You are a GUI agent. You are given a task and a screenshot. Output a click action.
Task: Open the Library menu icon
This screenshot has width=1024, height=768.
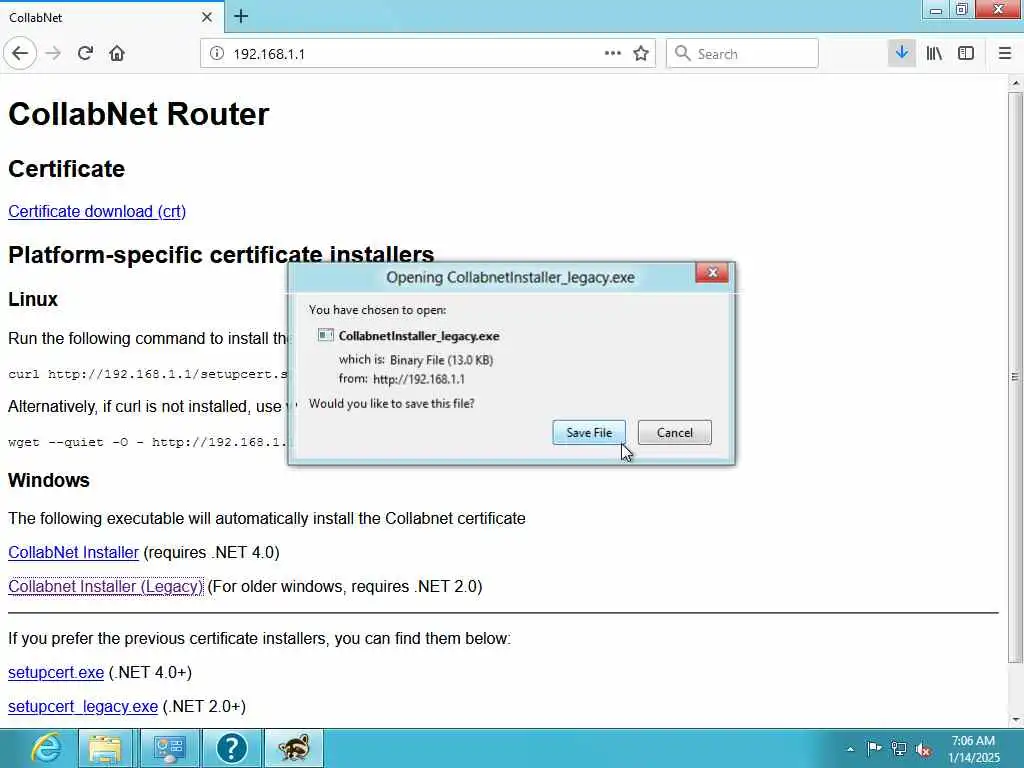(x=934, y=53)
